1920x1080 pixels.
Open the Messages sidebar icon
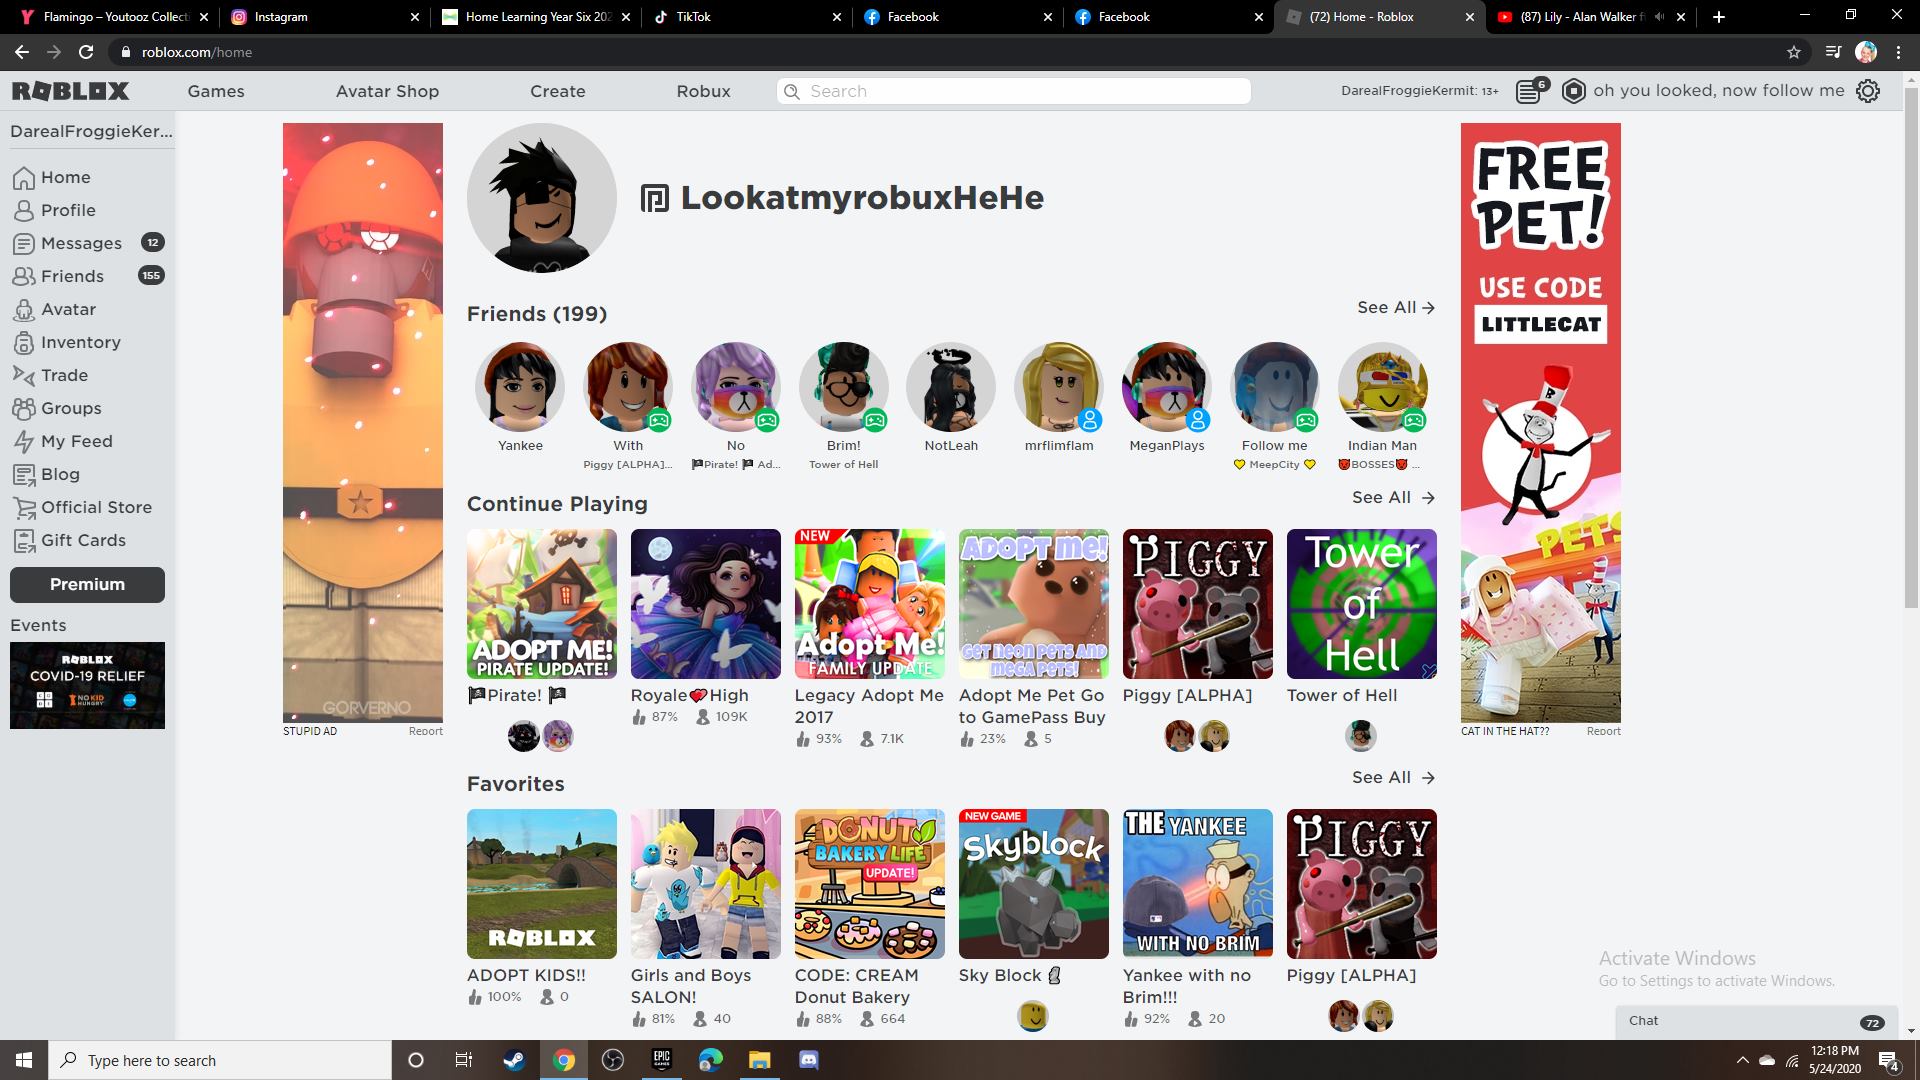click(24, 244)
